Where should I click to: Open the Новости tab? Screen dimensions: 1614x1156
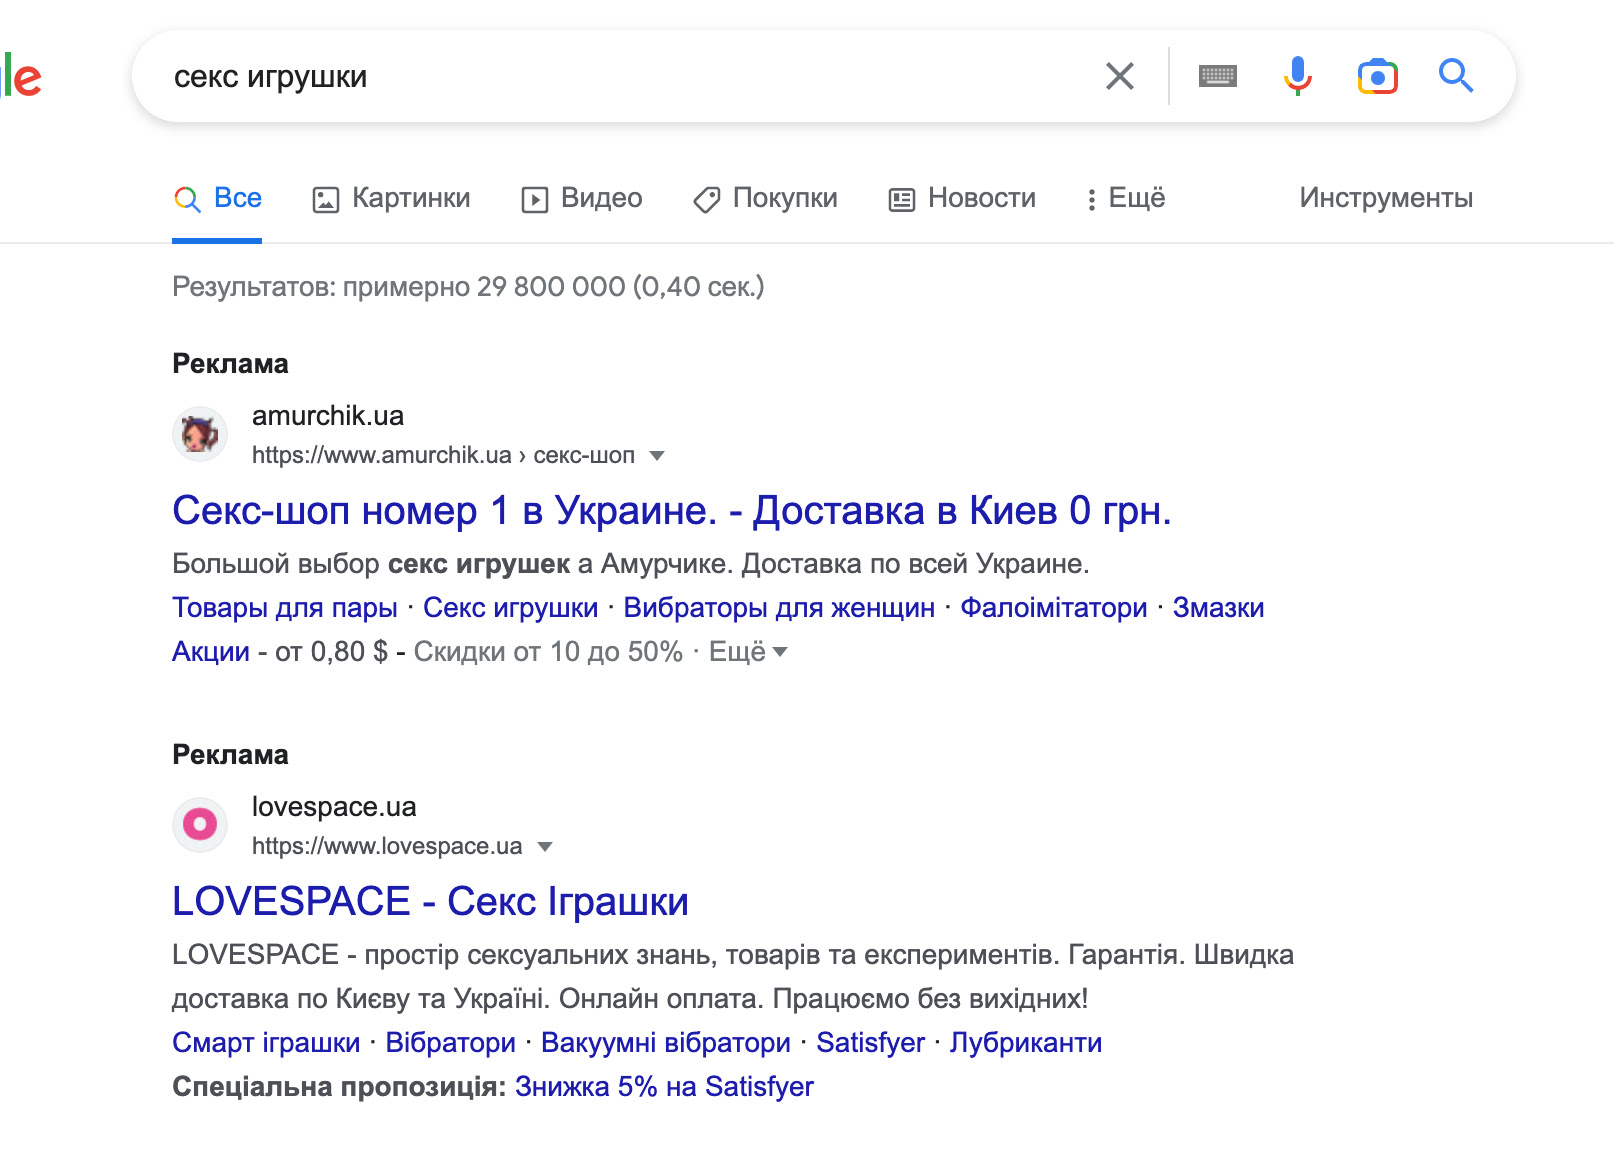tap(962, 198)
